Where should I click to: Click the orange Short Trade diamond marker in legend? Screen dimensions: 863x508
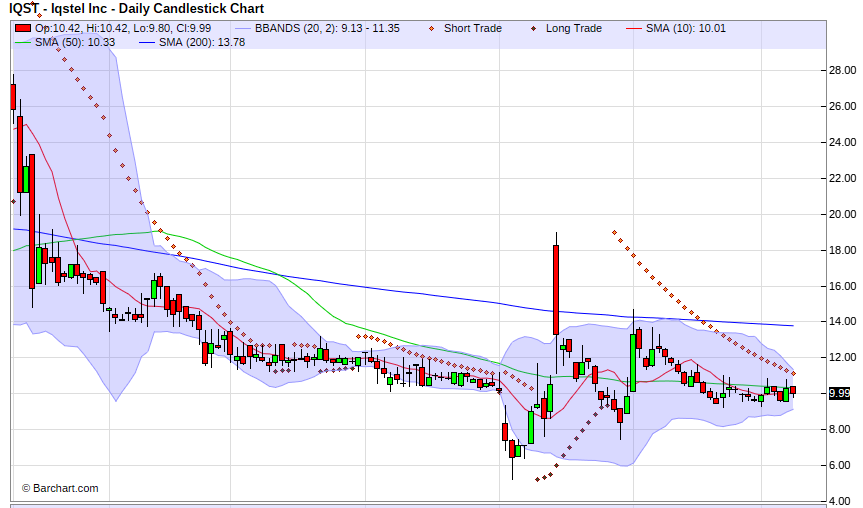click(432, 28)
